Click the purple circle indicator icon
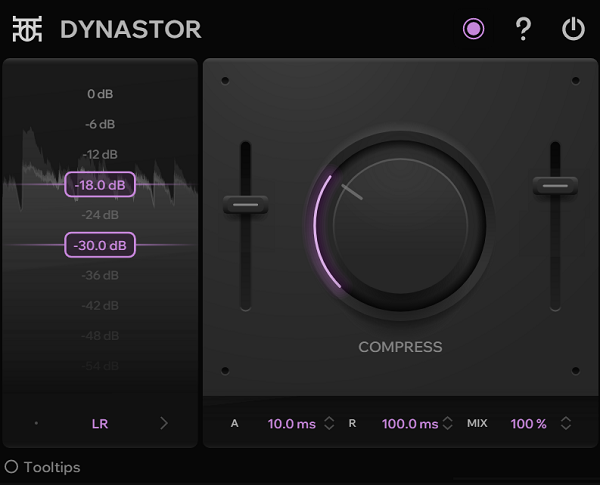 473,29
